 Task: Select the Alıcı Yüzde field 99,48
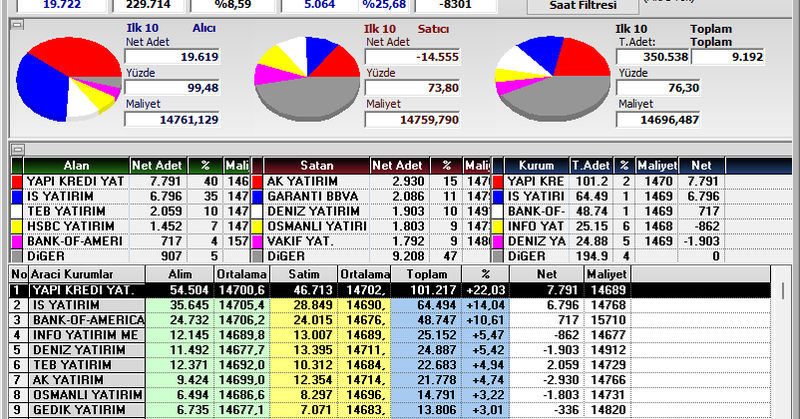tap(172, 88)
